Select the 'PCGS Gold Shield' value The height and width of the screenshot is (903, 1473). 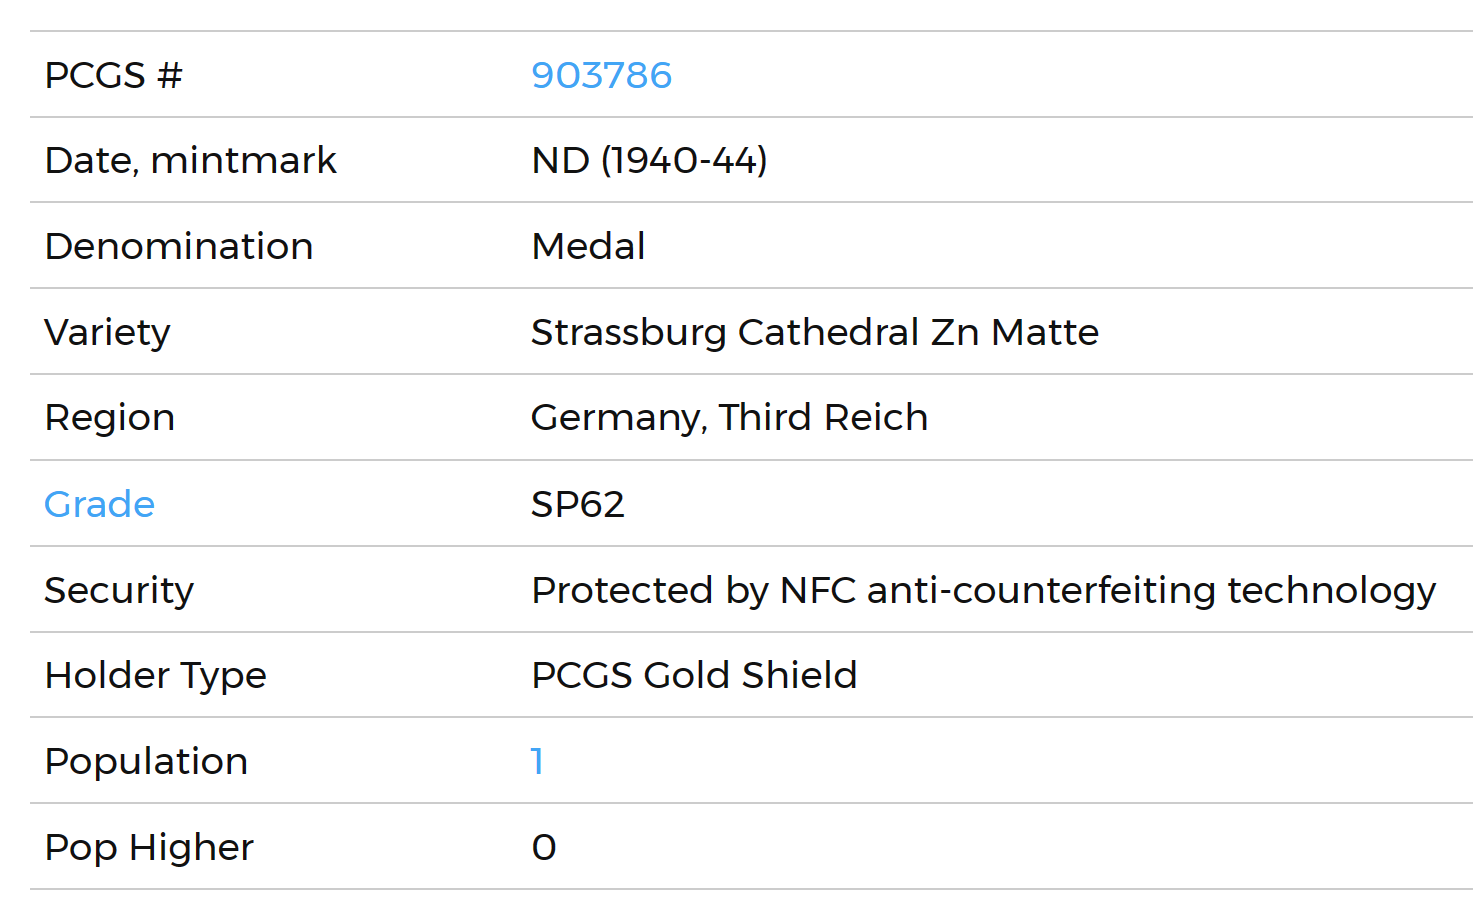point(694,675)
